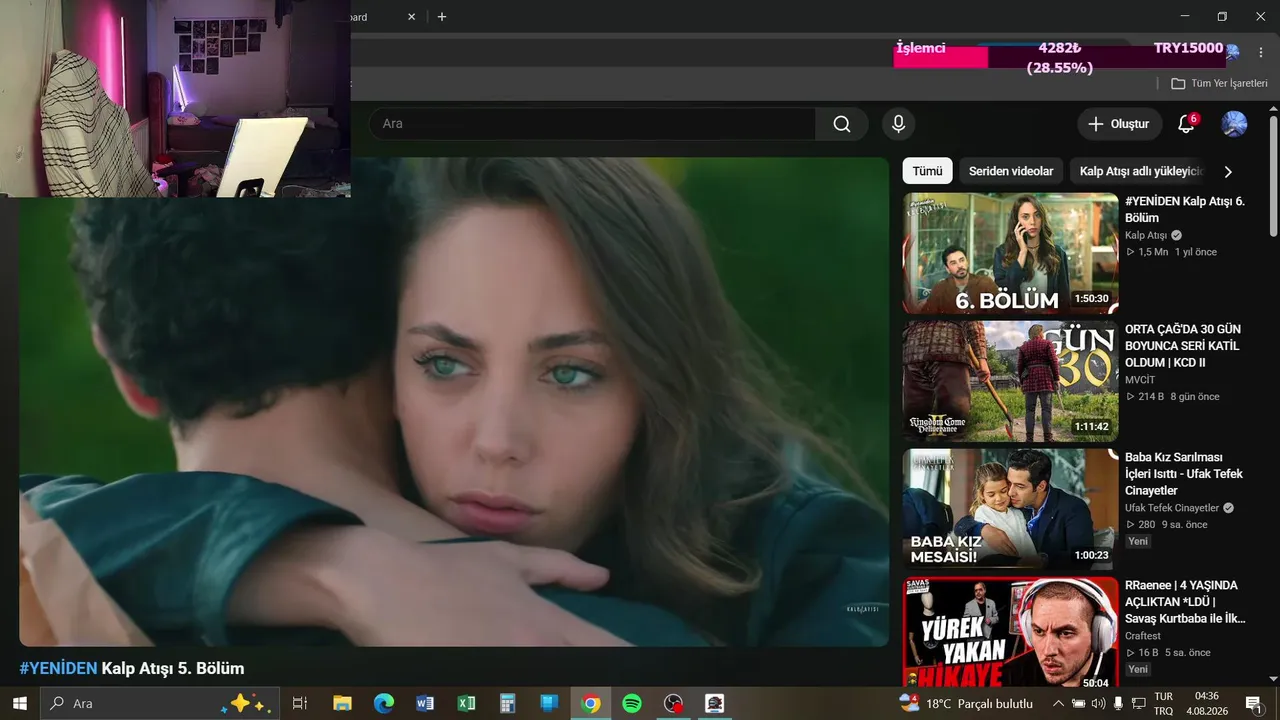This screenshot has height=720, width=1280.
Task: Click the Kingdom Come GÜN 30 thumbnail
Action: (x=1010, y=381)
